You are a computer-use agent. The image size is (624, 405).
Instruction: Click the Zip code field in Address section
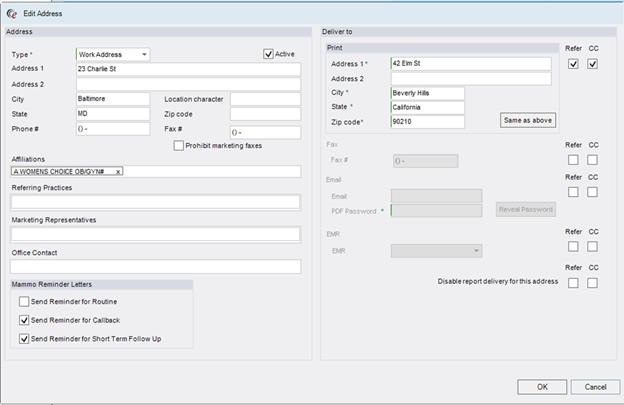pyautogui.click(x=265, y=114)
